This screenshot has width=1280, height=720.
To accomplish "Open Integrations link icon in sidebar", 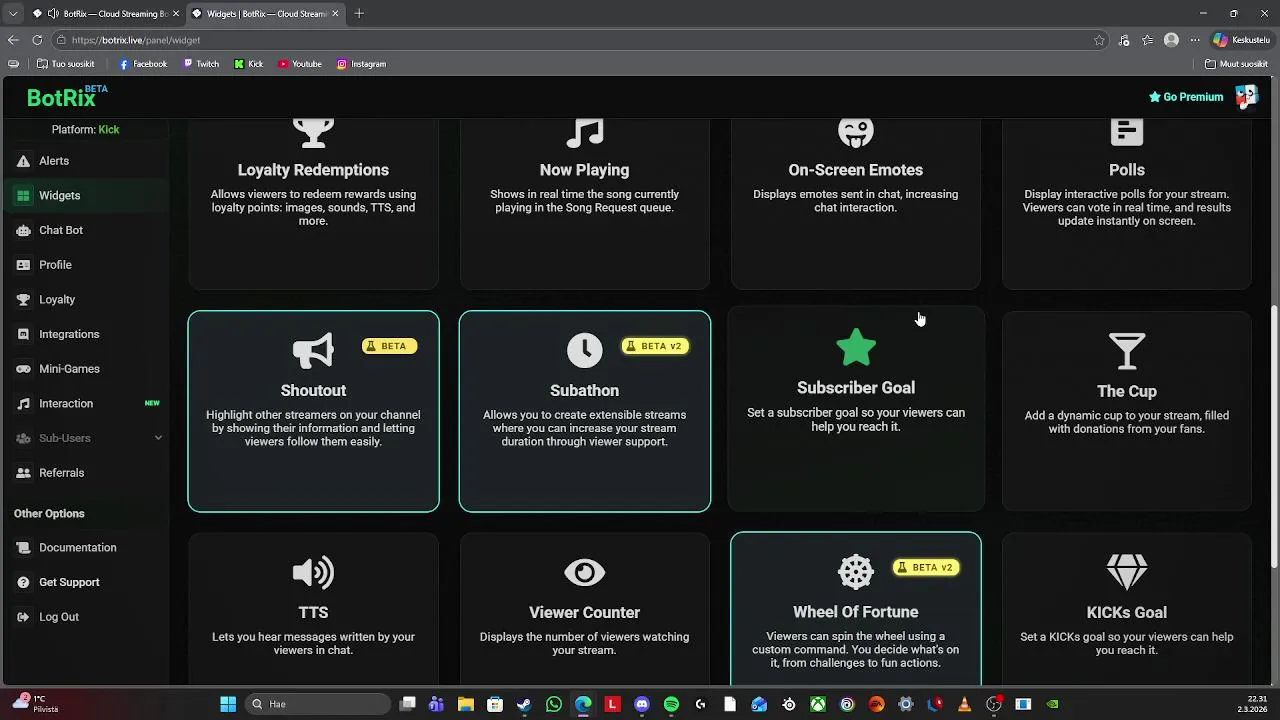I will (23, 334).
